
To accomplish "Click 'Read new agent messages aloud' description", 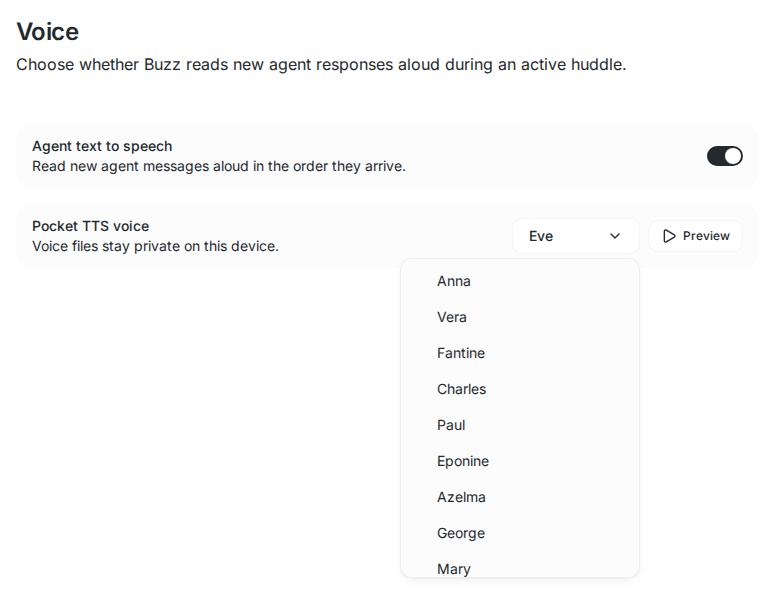I will point(219,167).
